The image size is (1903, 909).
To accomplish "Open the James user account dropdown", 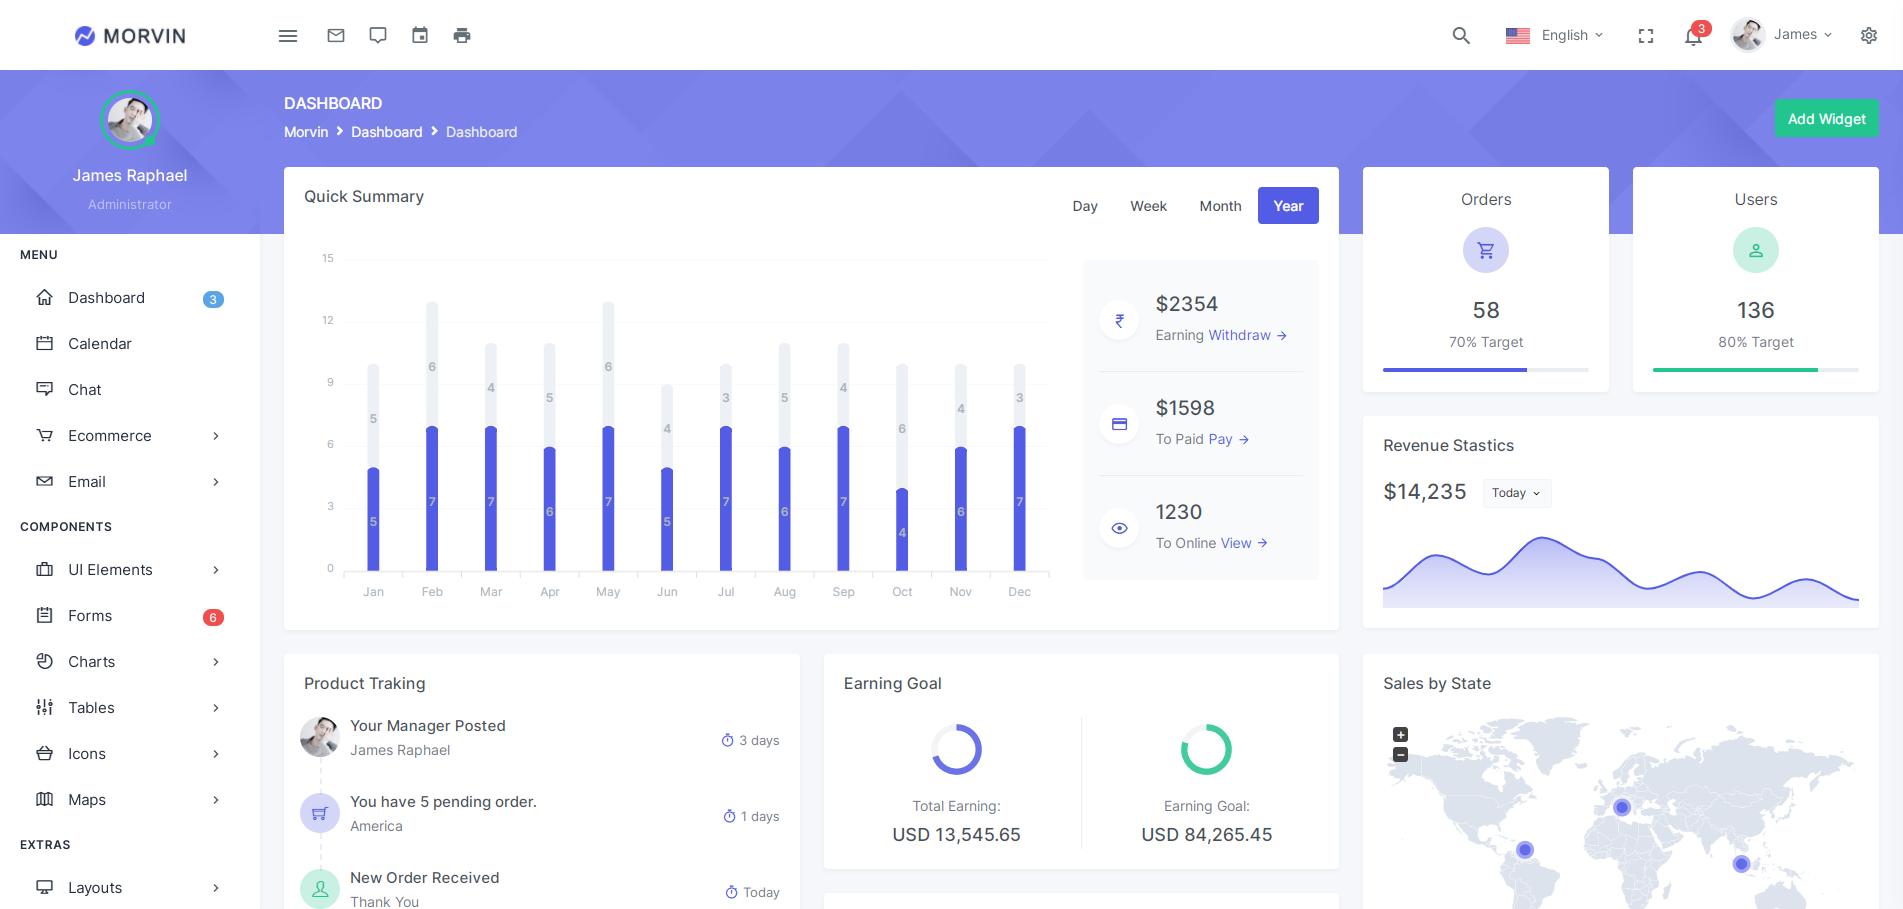I will tap(1783, 35).
